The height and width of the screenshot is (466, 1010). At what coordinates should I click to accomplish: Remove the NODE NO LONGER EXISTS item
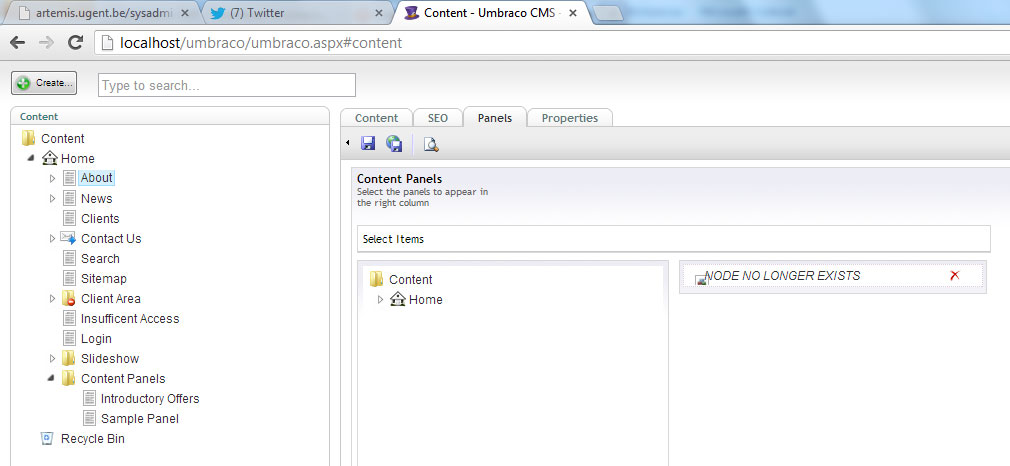[x=954, y=276]
